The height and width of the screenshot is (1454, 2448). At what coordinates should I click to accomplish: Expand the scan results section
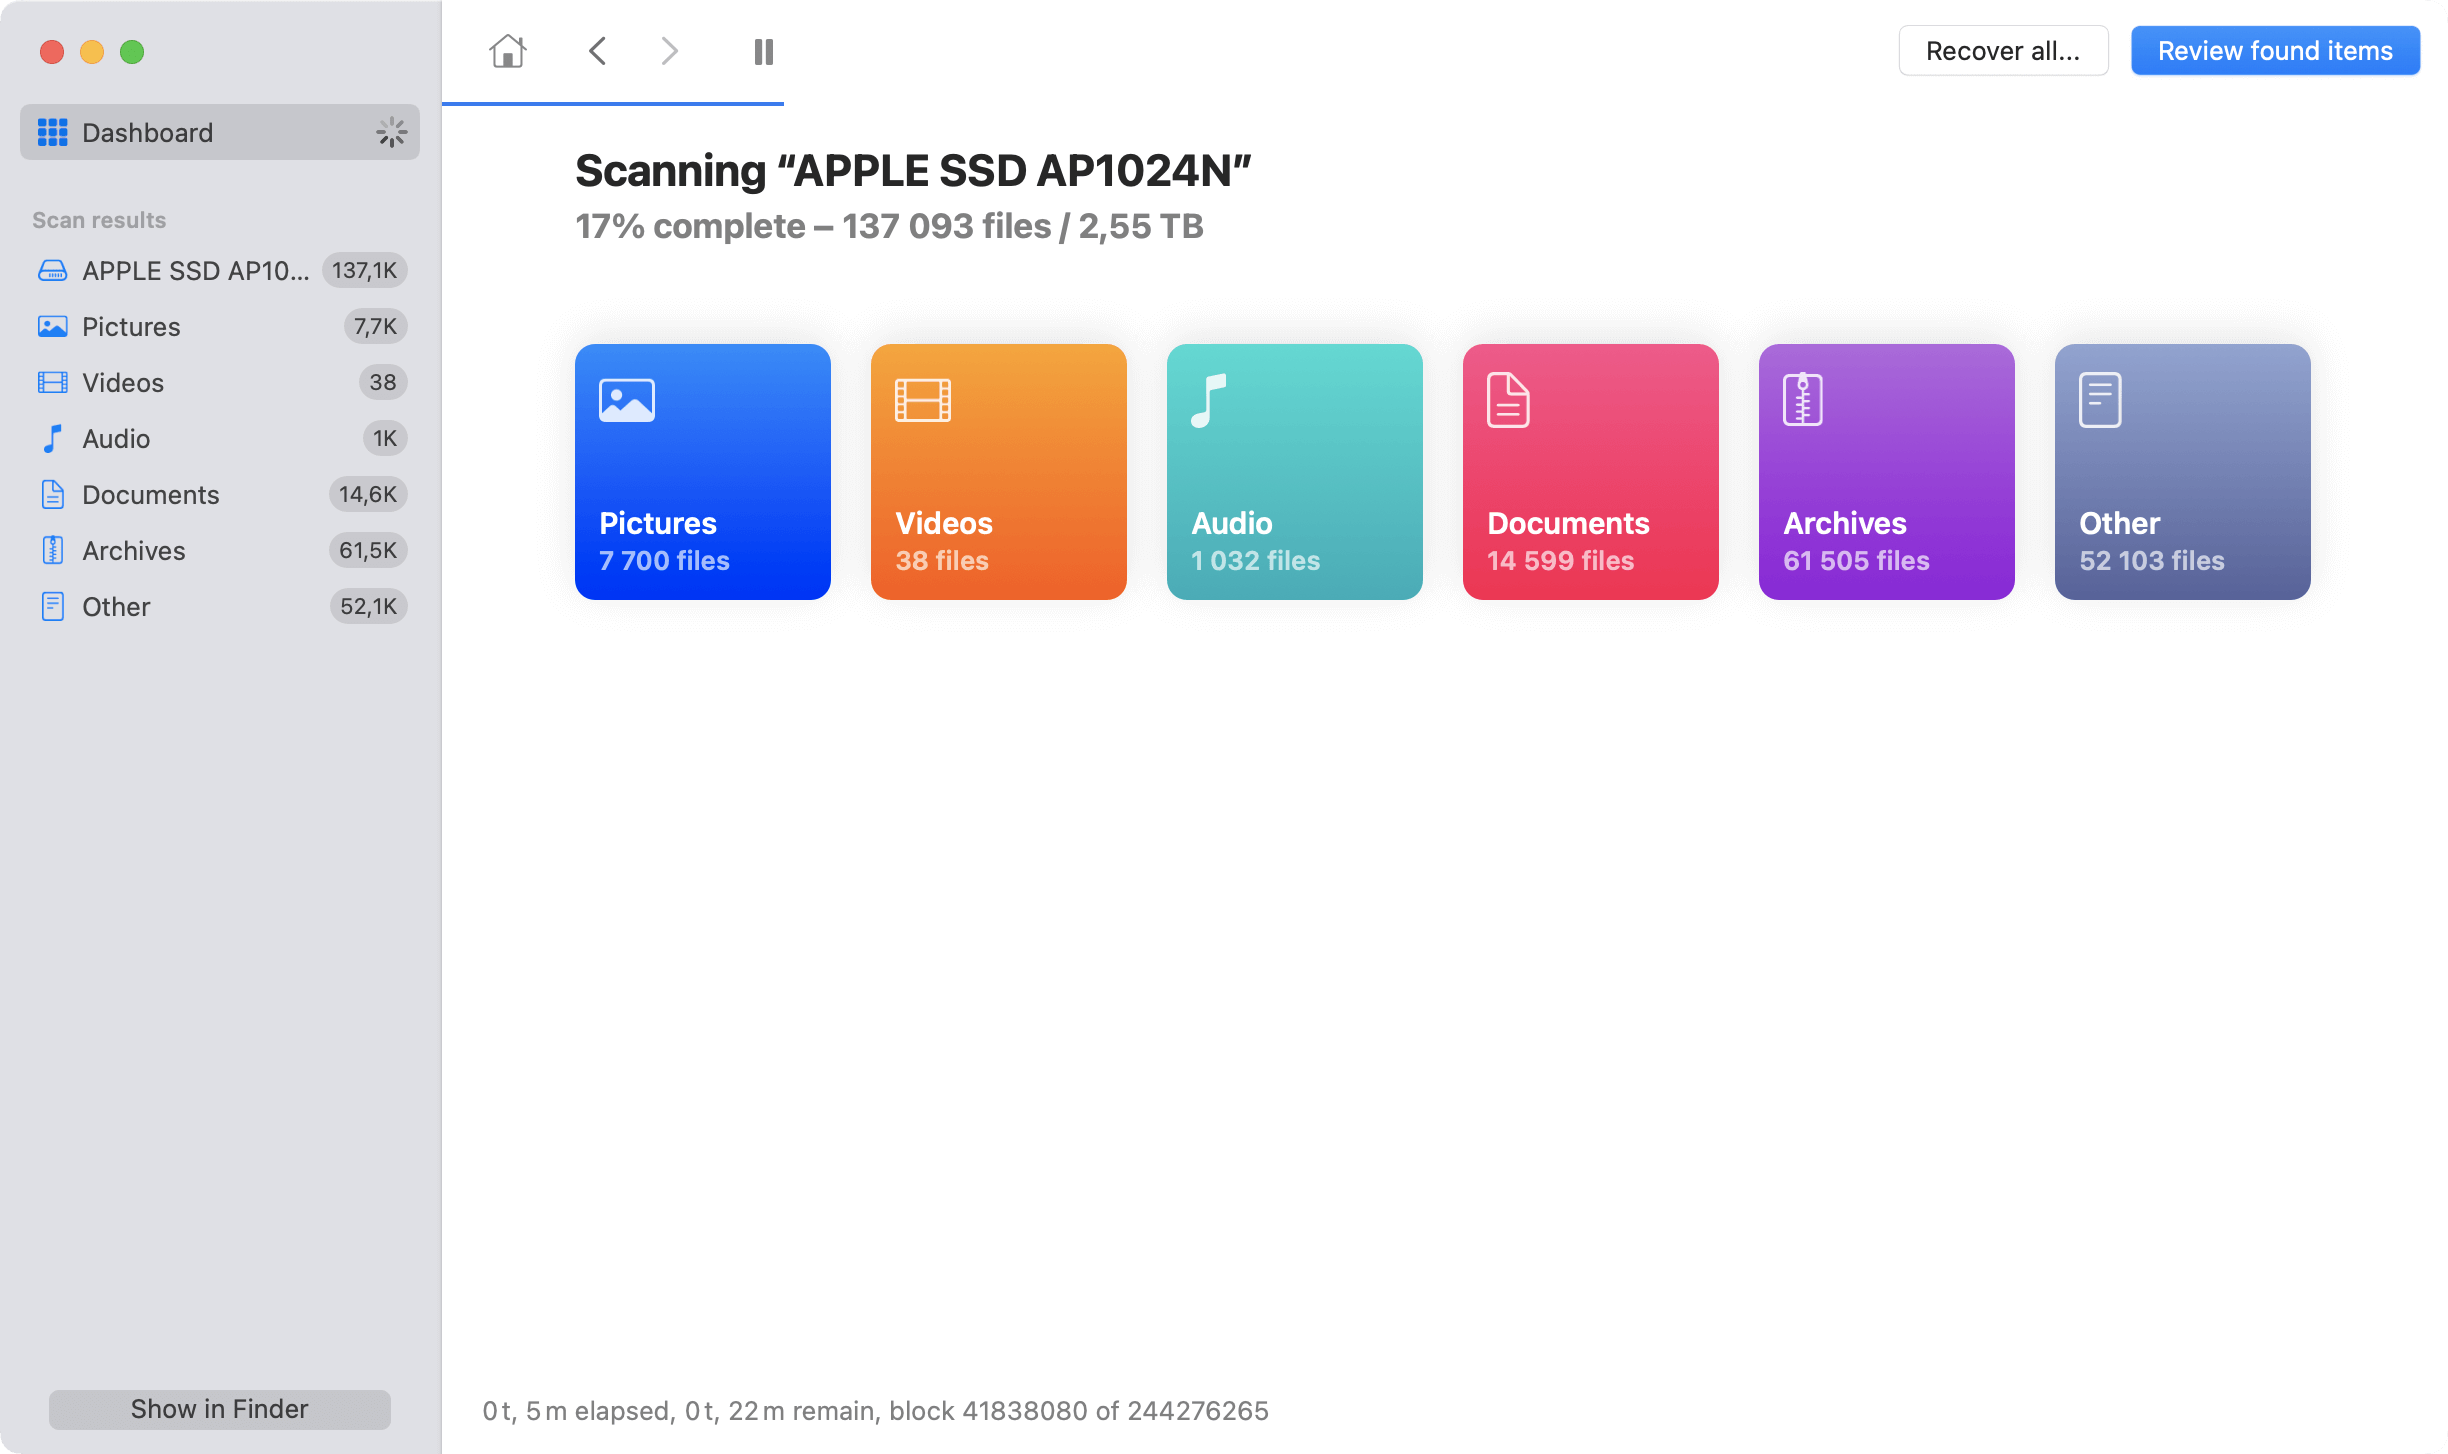point(99,218)
